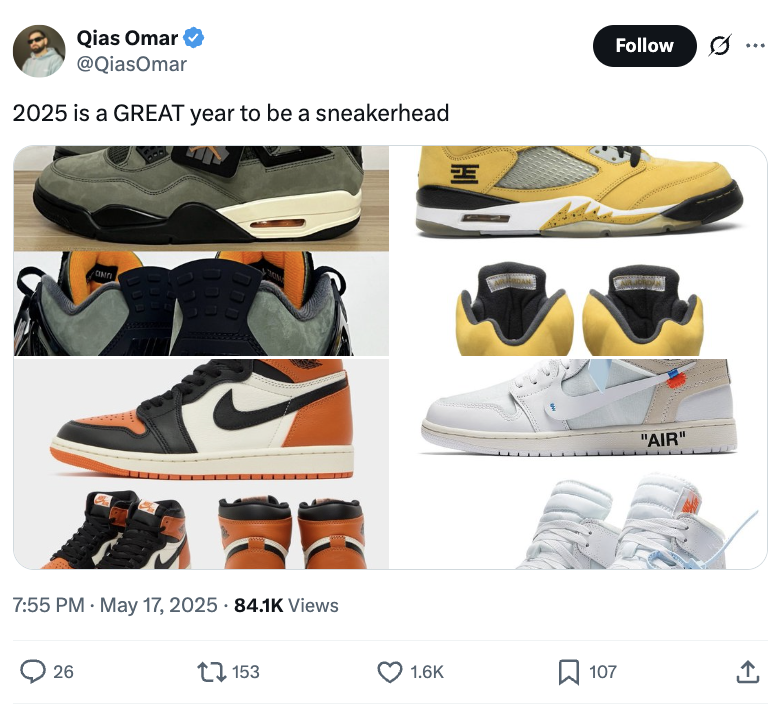782x712 pixels.
Task: Click the @QiasOmar handle
Action: point(132,64)
